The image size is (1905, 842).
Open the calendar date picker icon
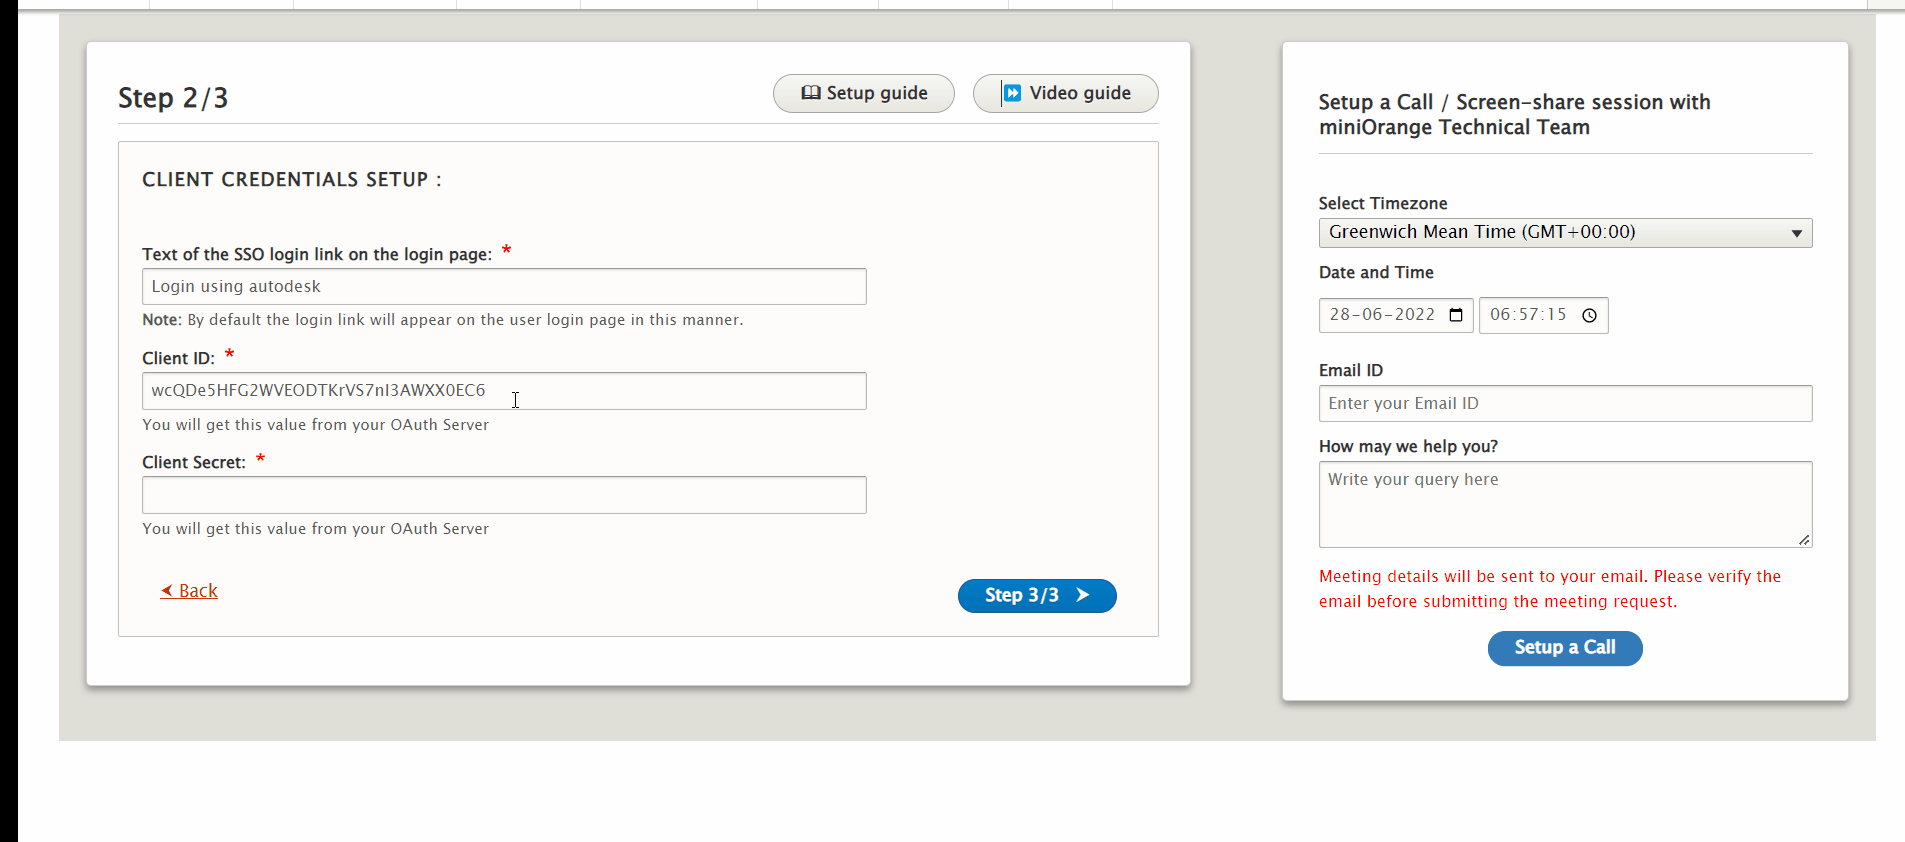coord(1456,316)
